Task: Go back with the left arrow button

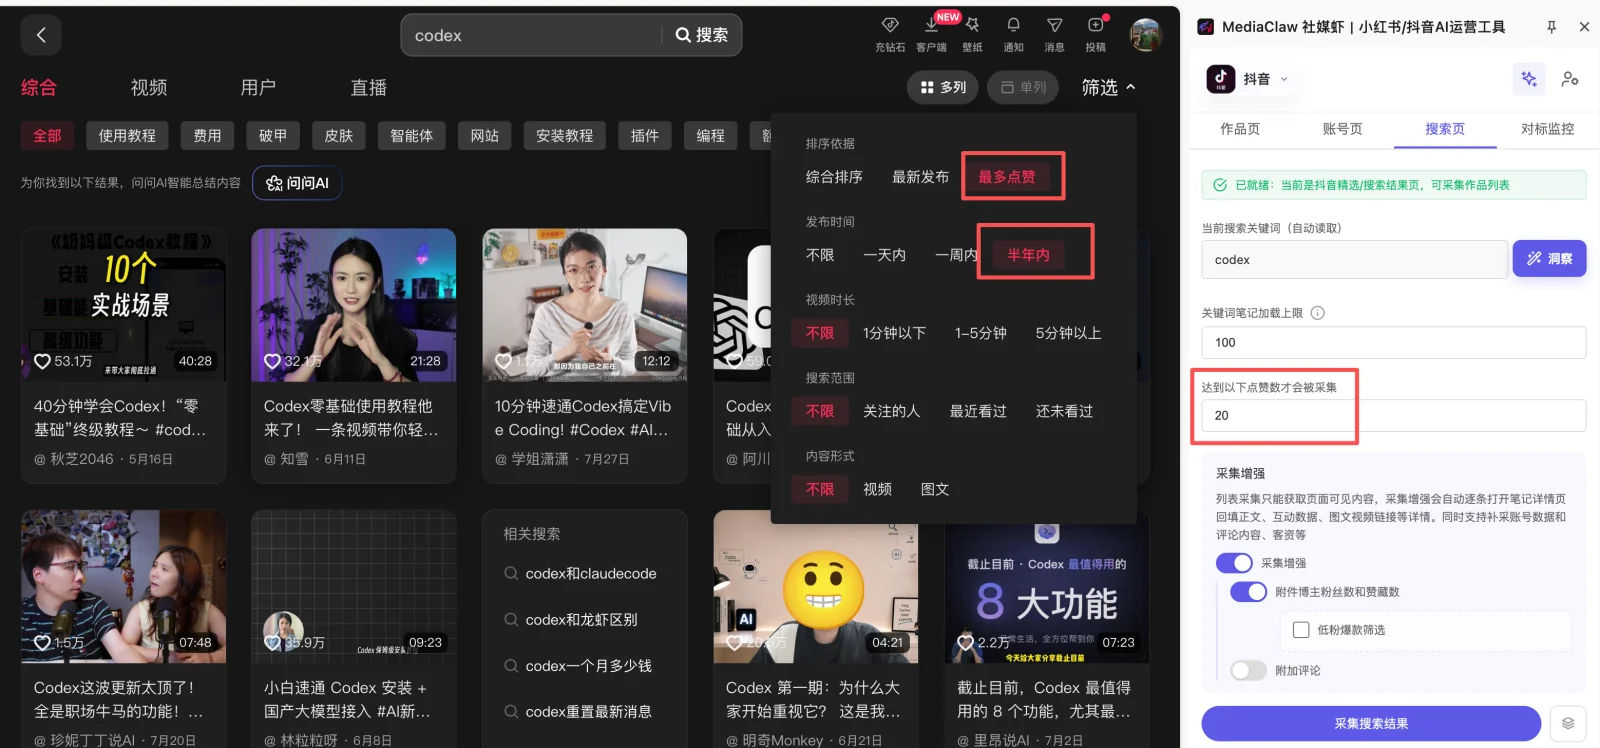Action: coord(41,35)
